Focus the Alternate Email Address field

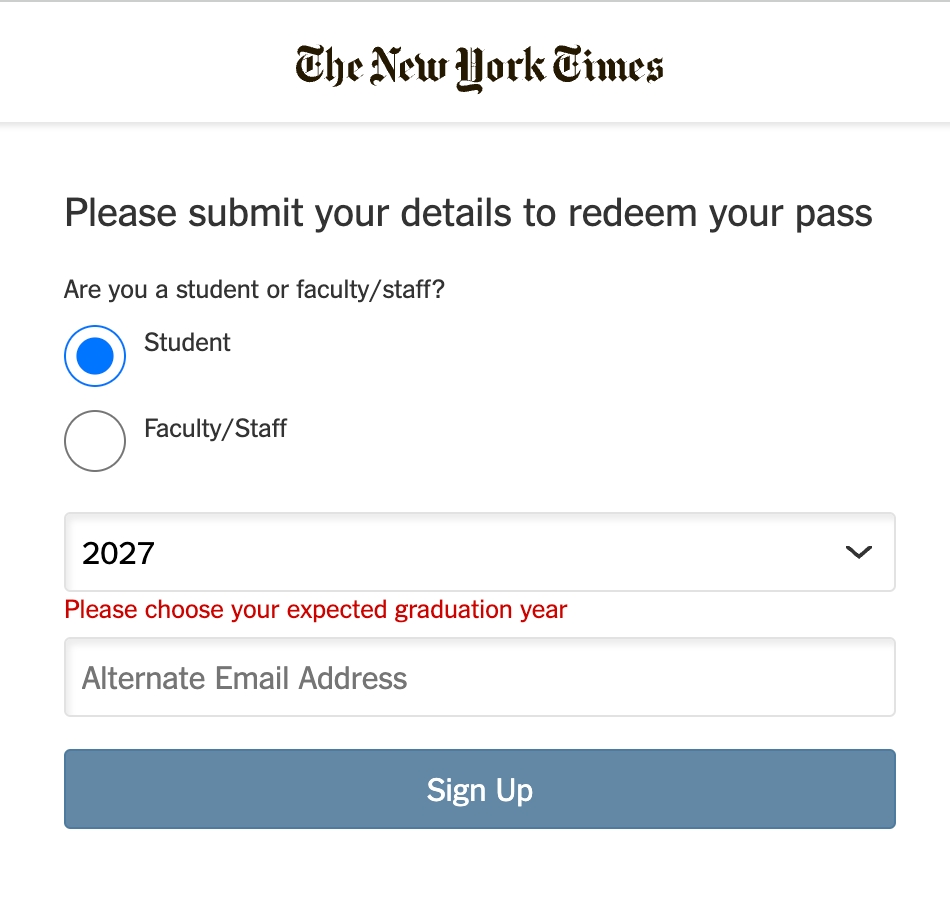[x=479, y=678]
